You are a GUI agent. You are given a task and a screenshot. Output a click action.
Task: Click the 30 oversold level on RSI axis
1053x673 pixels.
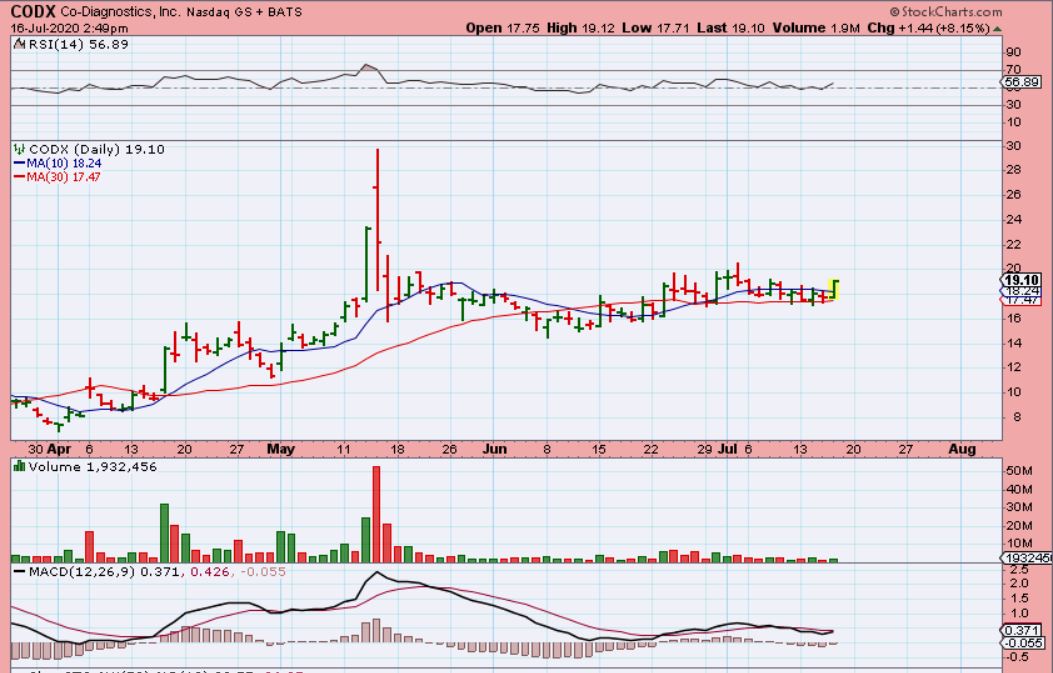point(1013,105)
